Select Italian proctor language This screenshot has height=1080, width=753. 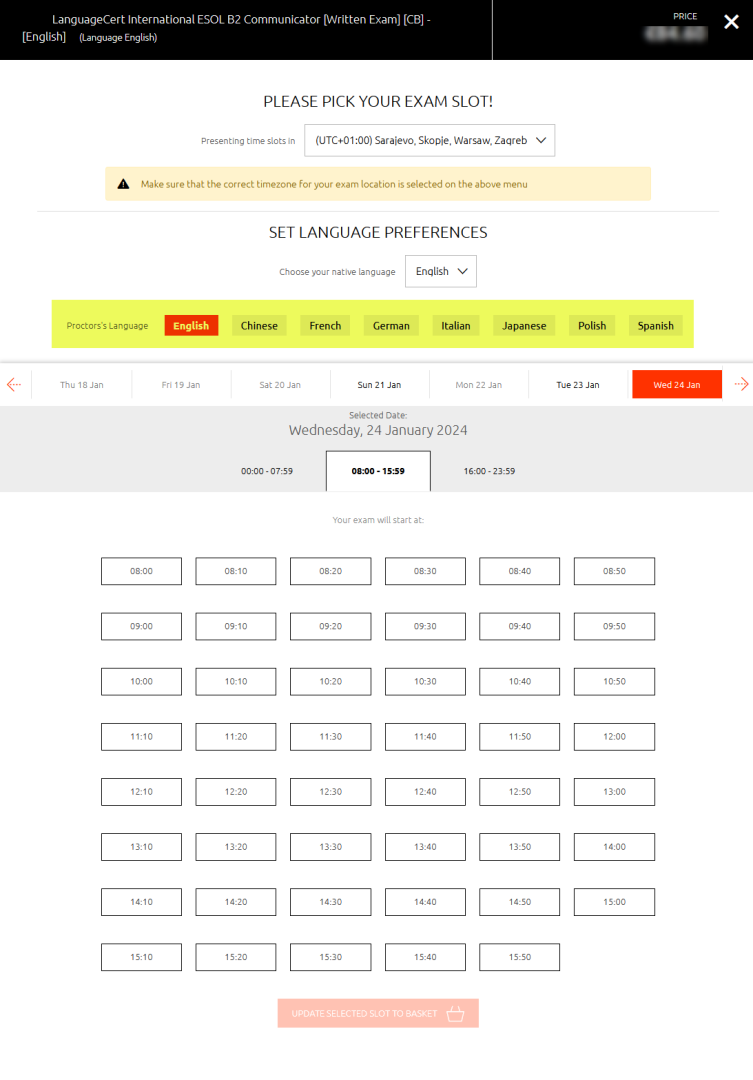tap(456, 326)
